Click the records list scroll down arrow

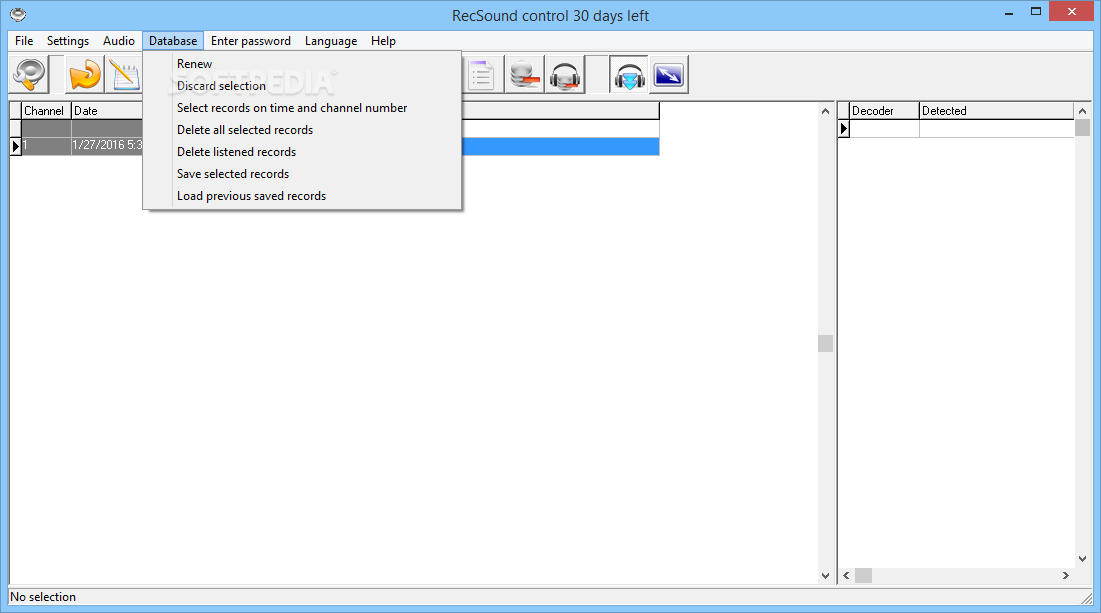point(825,575)
